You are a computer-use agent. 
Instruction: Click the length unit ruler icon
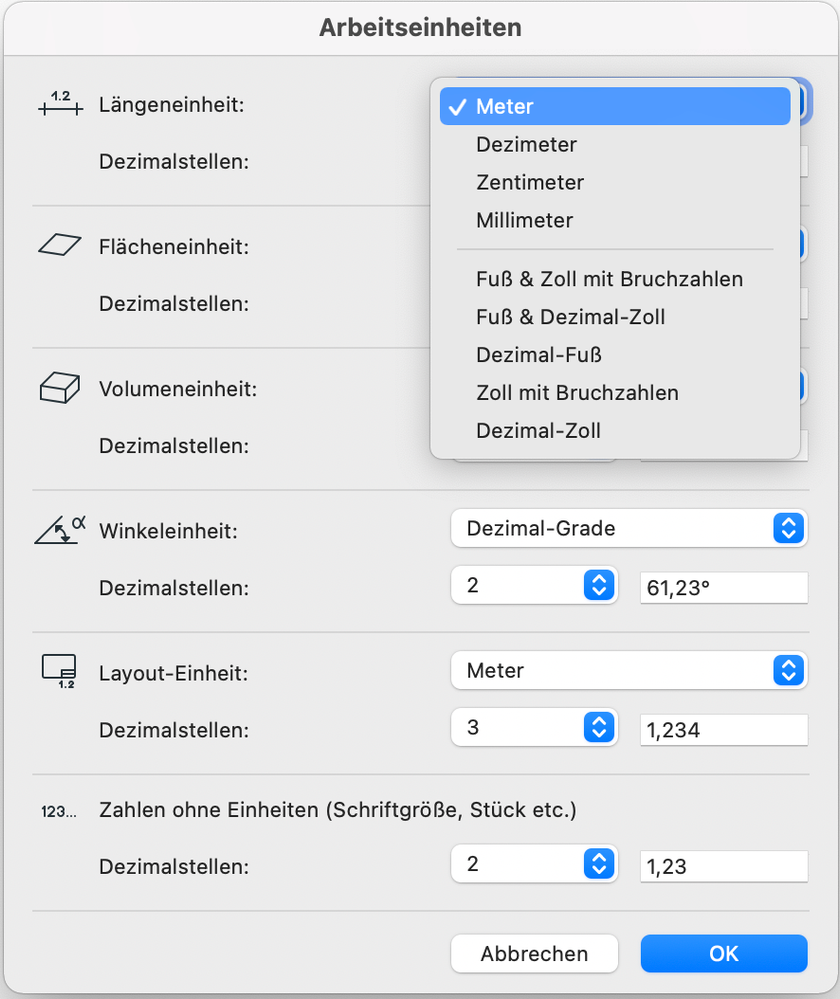pos(59,104)
